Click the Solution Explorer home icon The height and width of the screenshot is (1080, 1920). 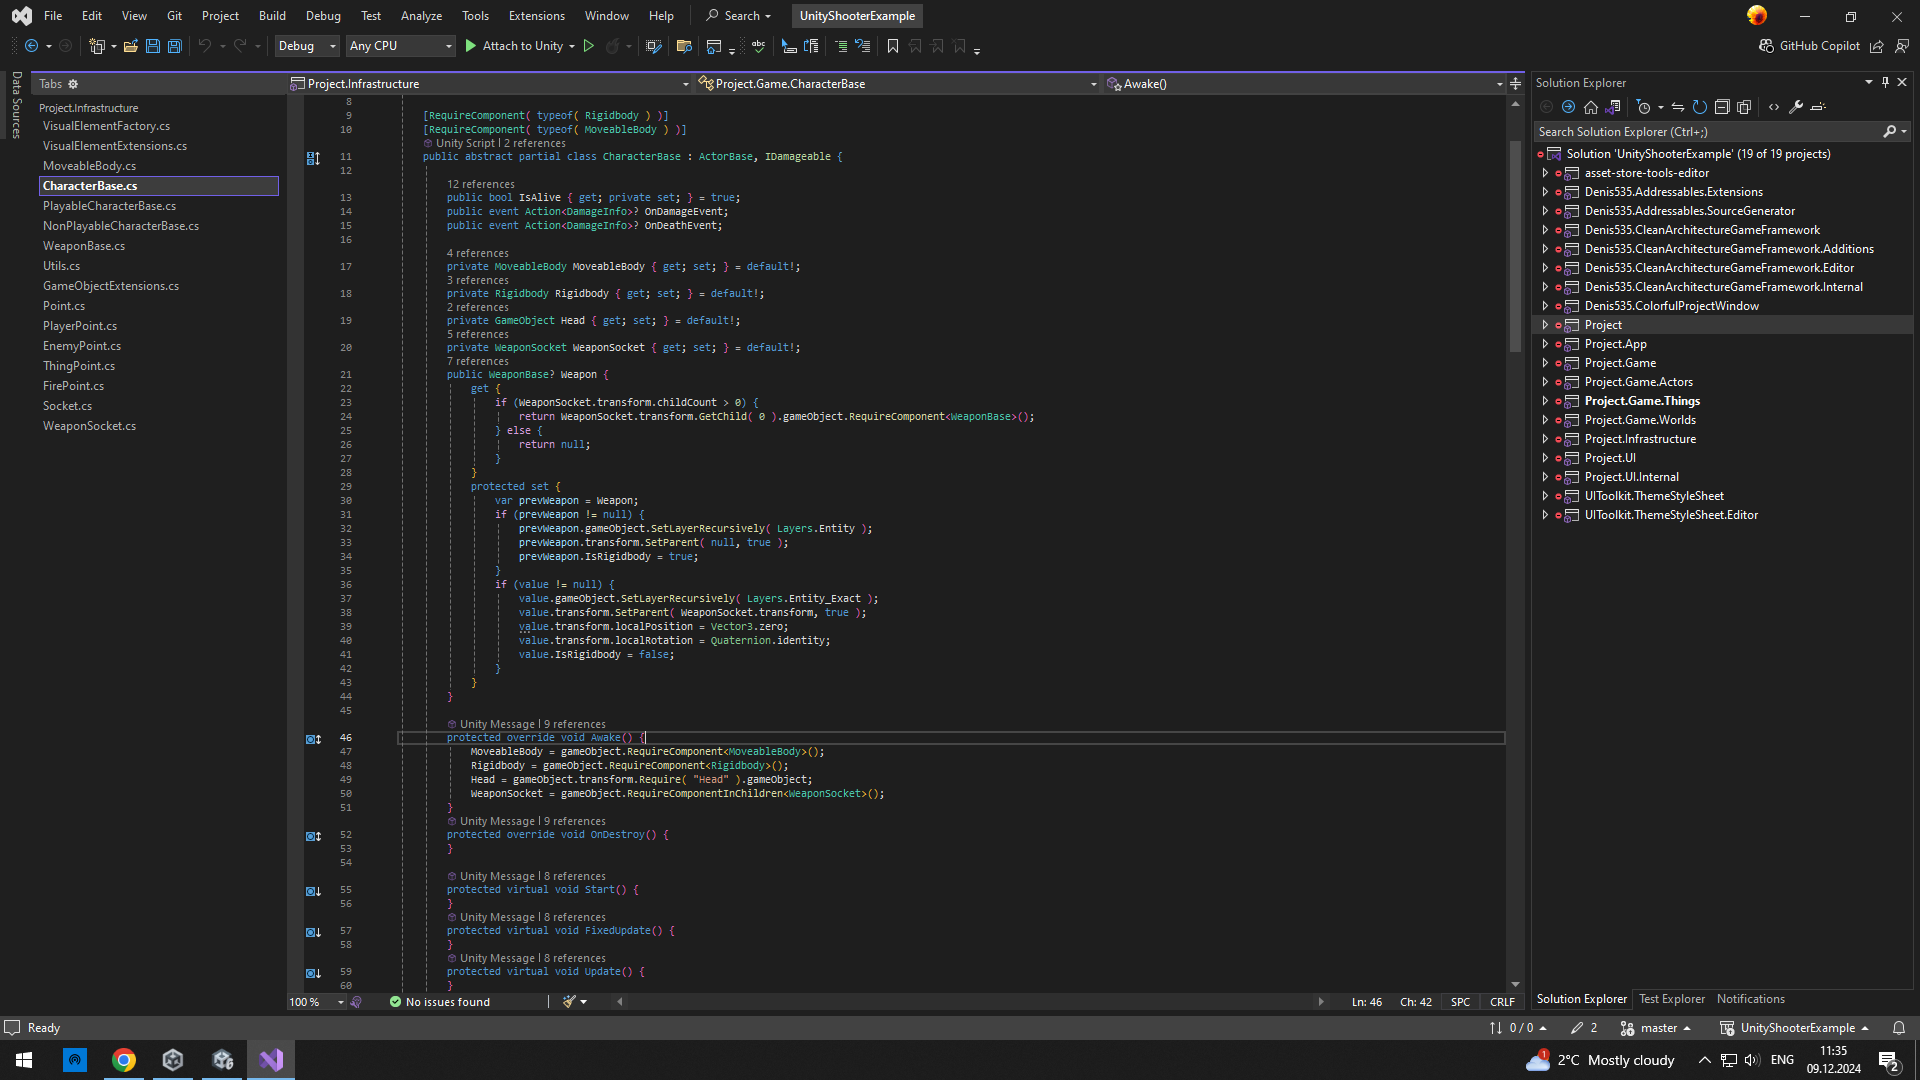[1591, 107]
